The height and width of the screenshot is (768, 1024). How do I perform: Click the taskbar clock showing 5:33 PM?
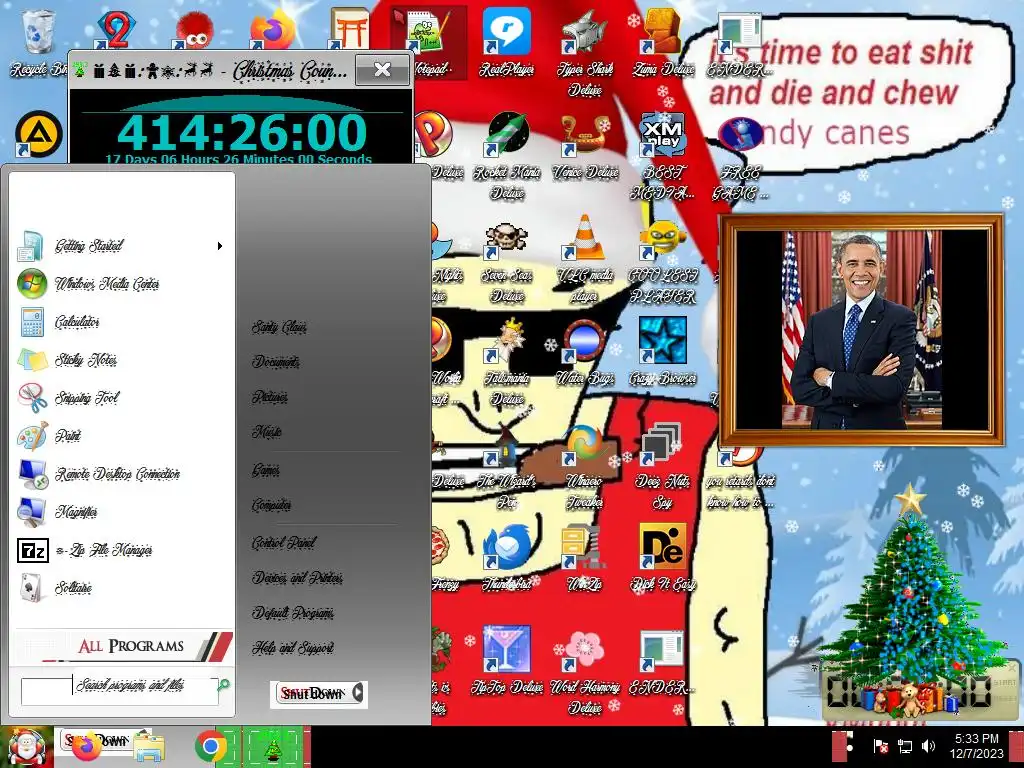[976, 746]
